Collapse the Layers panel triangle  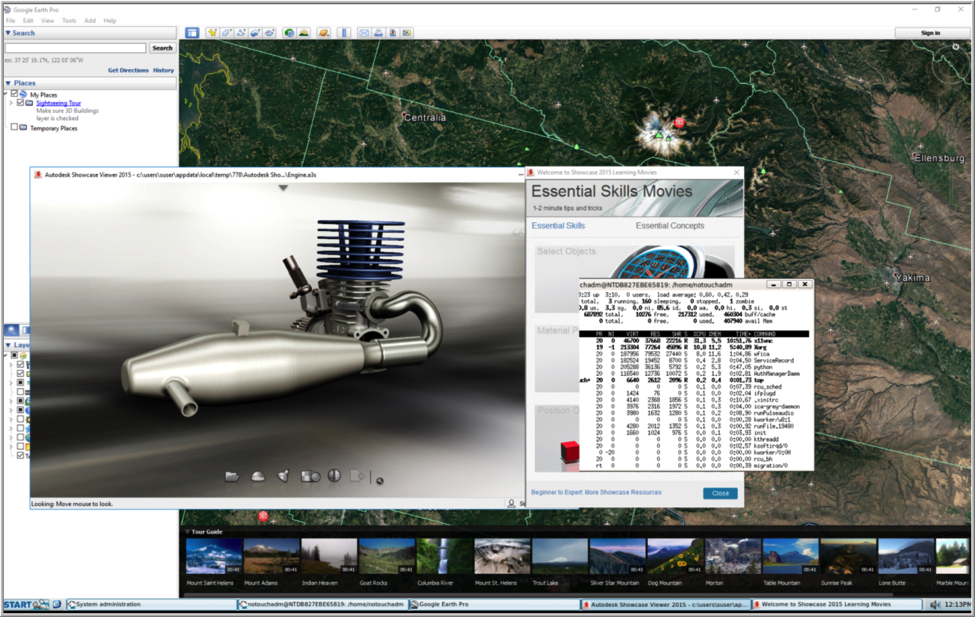click(8, 345)
